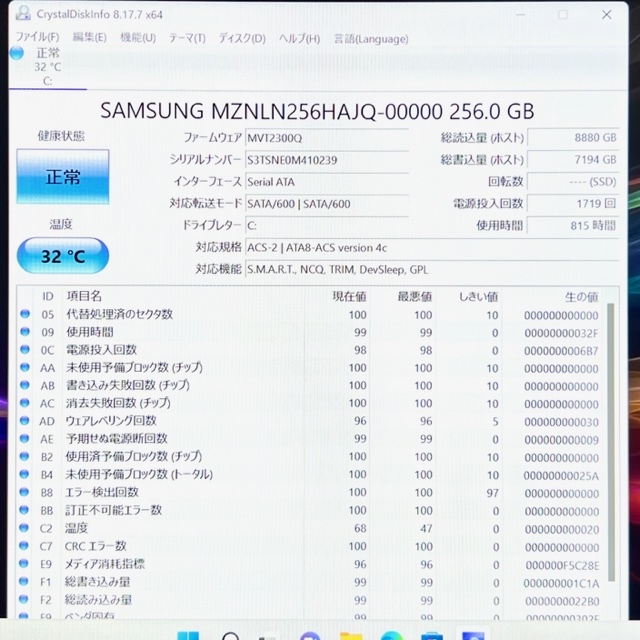Screen dimensions: 640x640
Task: Click the blue 正常 health status button
Action: coord(62,177)
